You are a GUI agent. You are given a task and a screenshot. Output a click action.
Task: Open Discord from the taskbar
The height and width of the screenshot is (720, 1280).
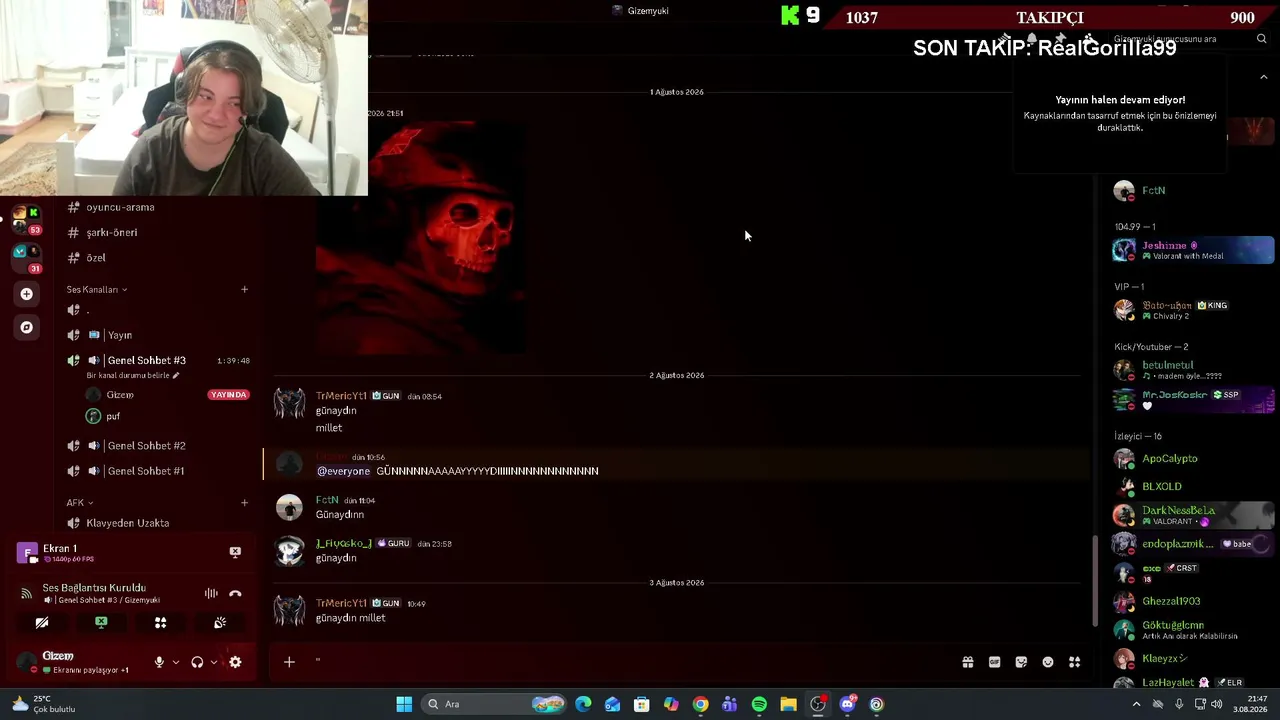point(847,704)
